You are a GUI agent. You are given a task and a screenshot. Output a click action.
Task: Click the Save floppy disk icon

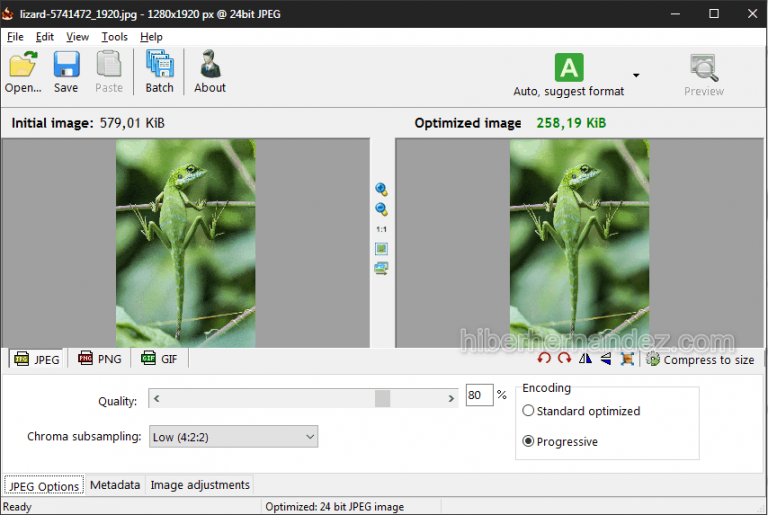click(x=66, y=72)
